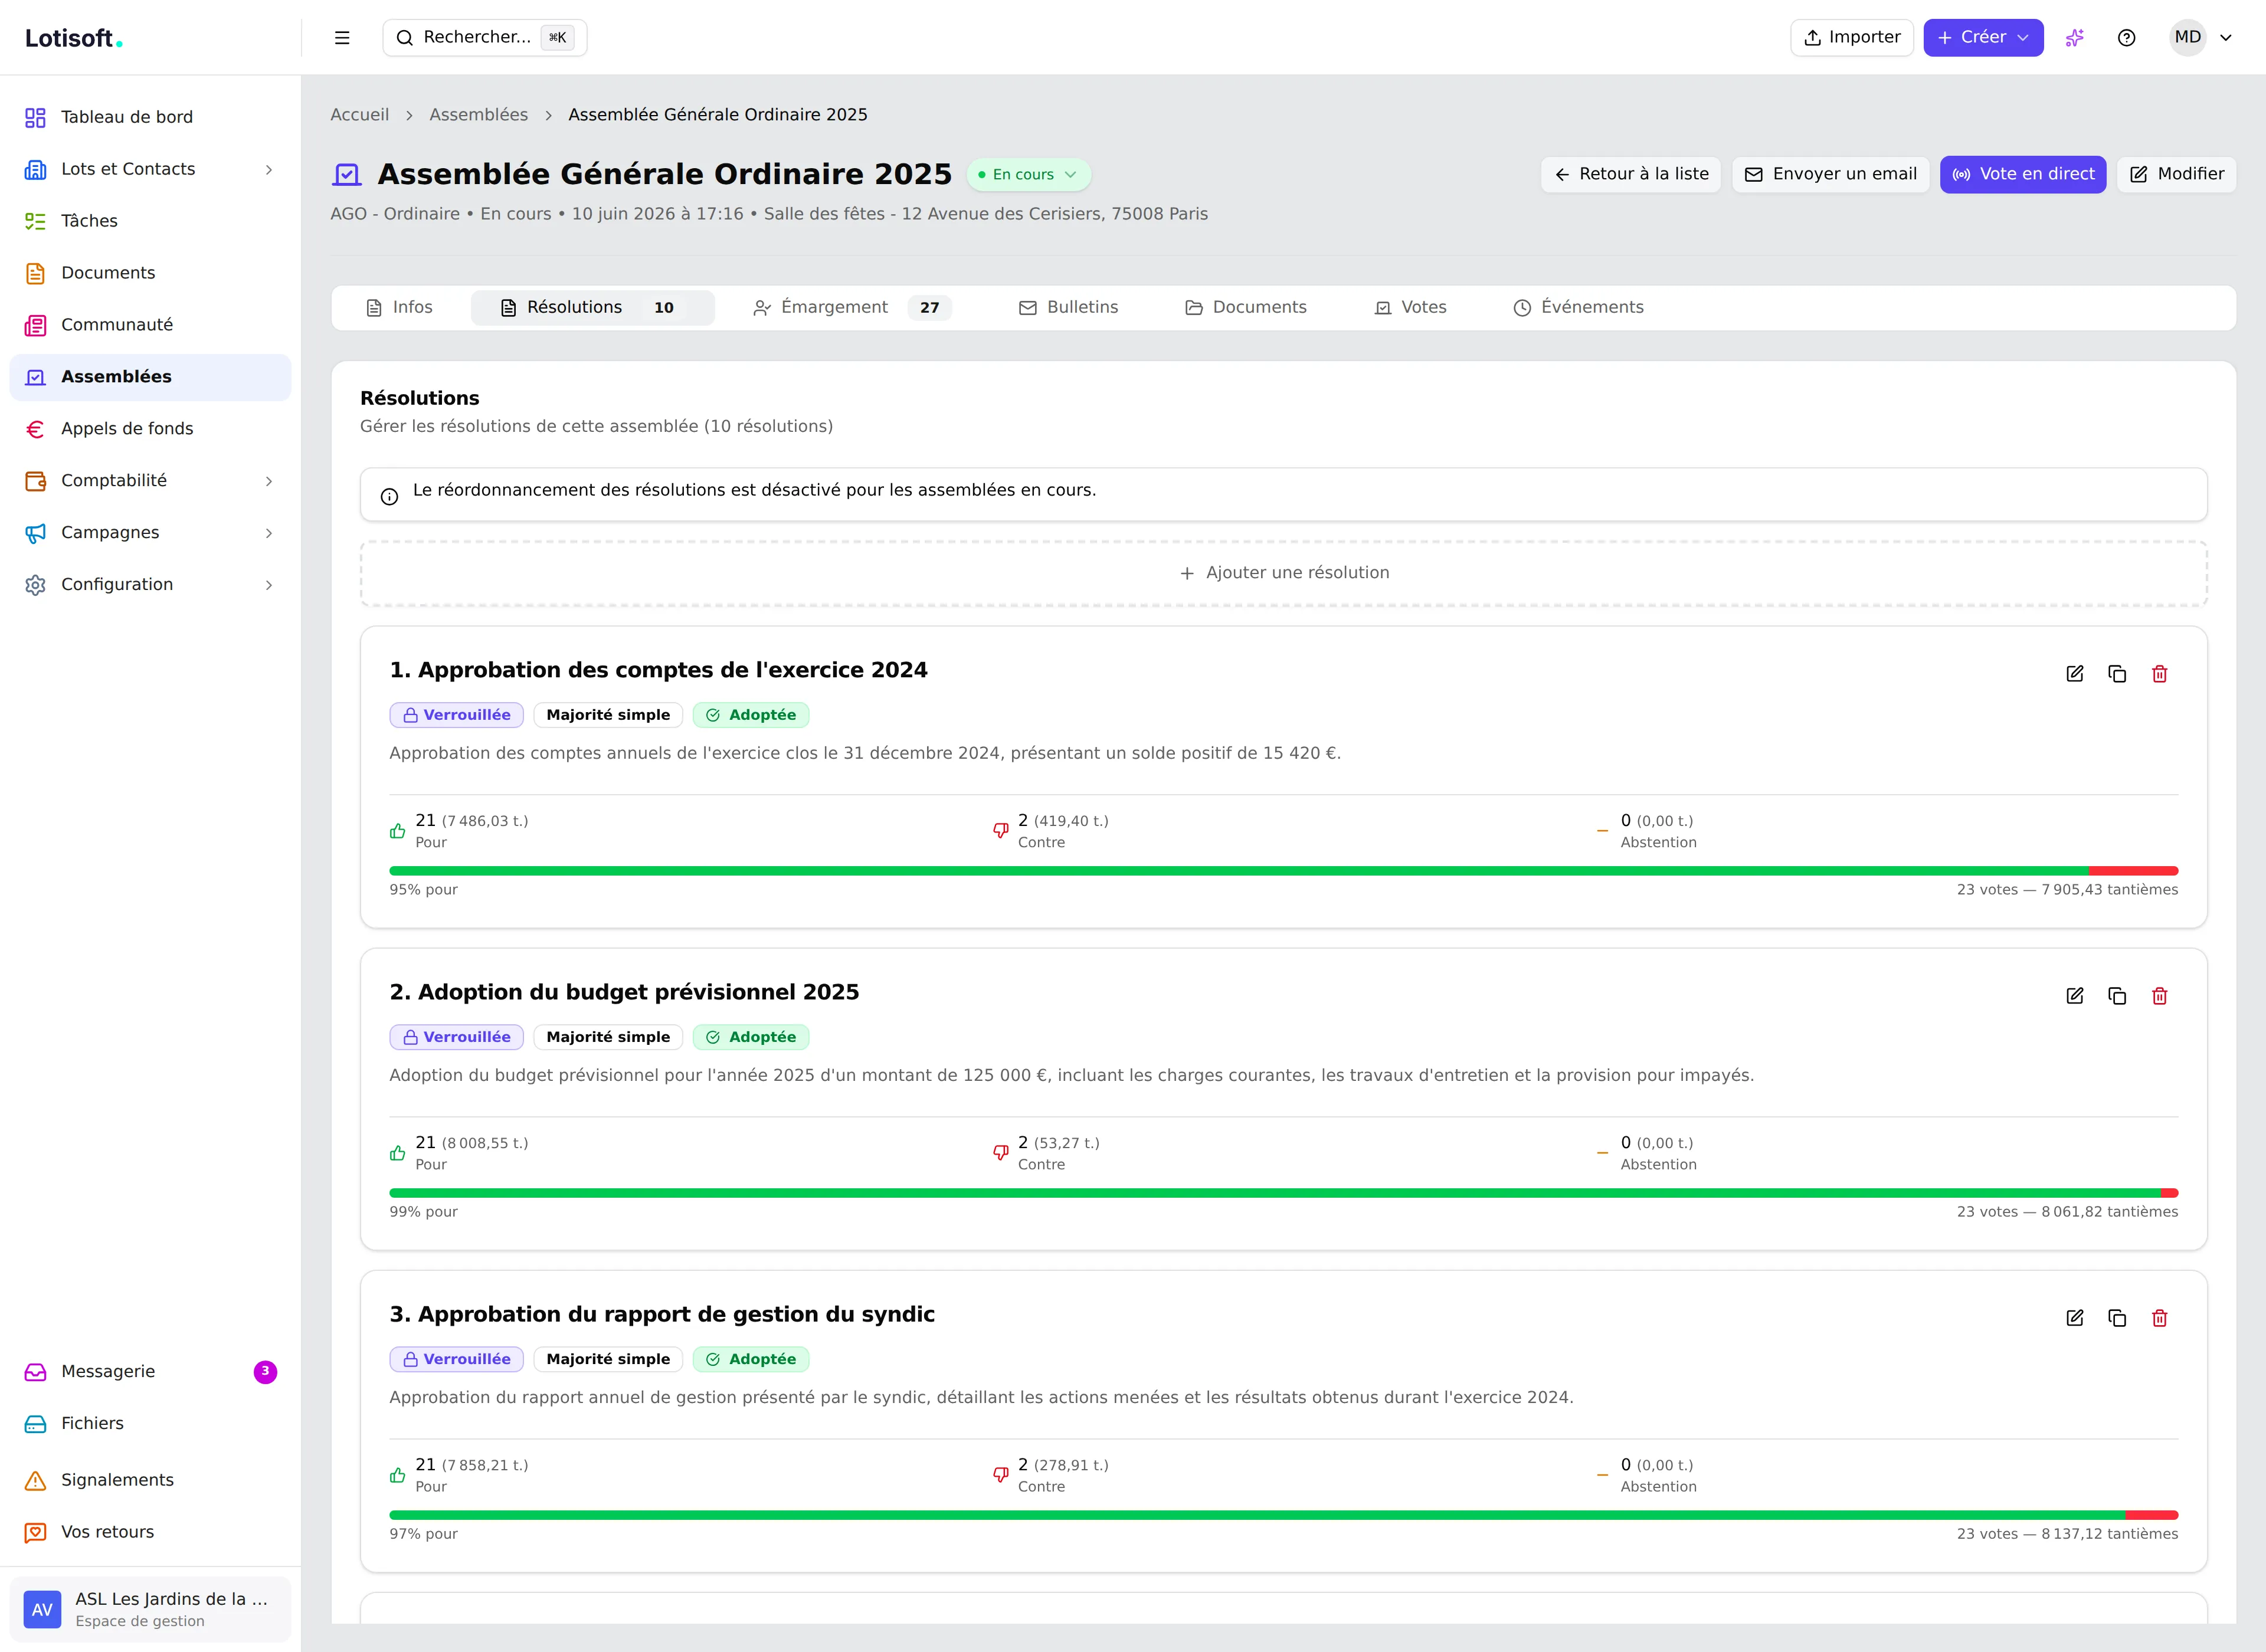This screenshot has width=2266, height=1652.
Task: Click "95% pour" label
Action: pyautogui.click(x=423, y=890)
